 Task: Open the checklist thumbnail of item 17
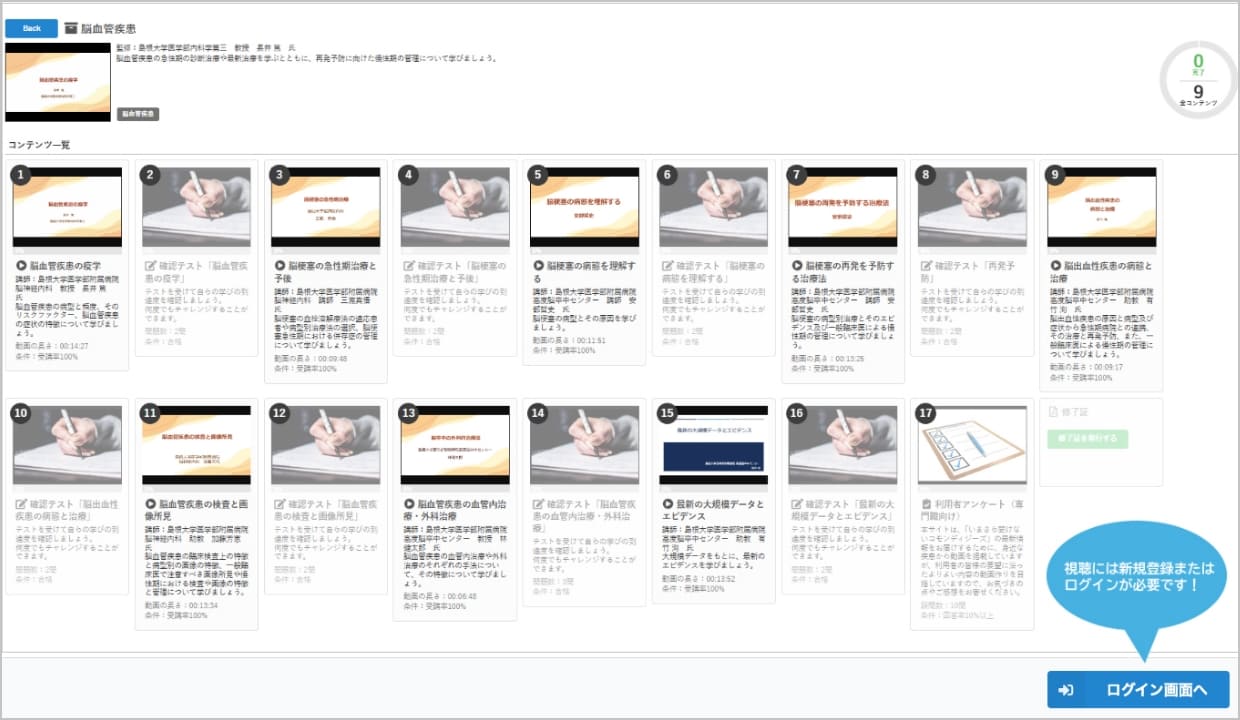(971, 445)
